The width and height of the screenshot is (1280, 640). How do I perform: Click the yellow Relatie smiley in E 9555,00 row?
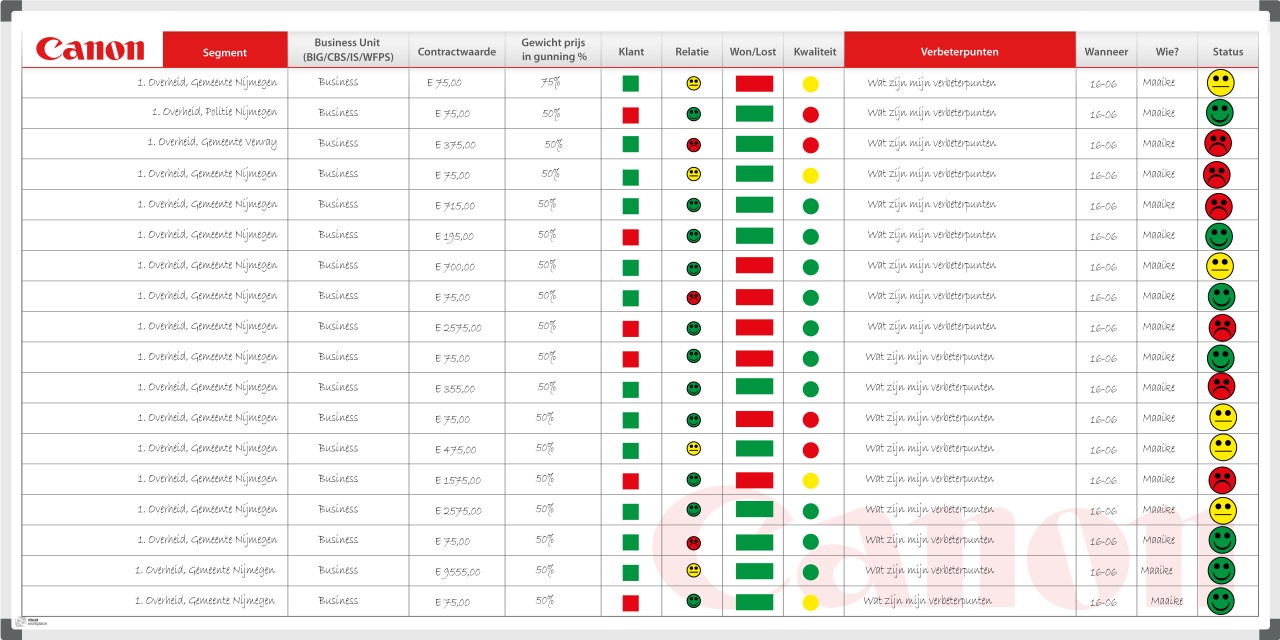pos(694,570)
